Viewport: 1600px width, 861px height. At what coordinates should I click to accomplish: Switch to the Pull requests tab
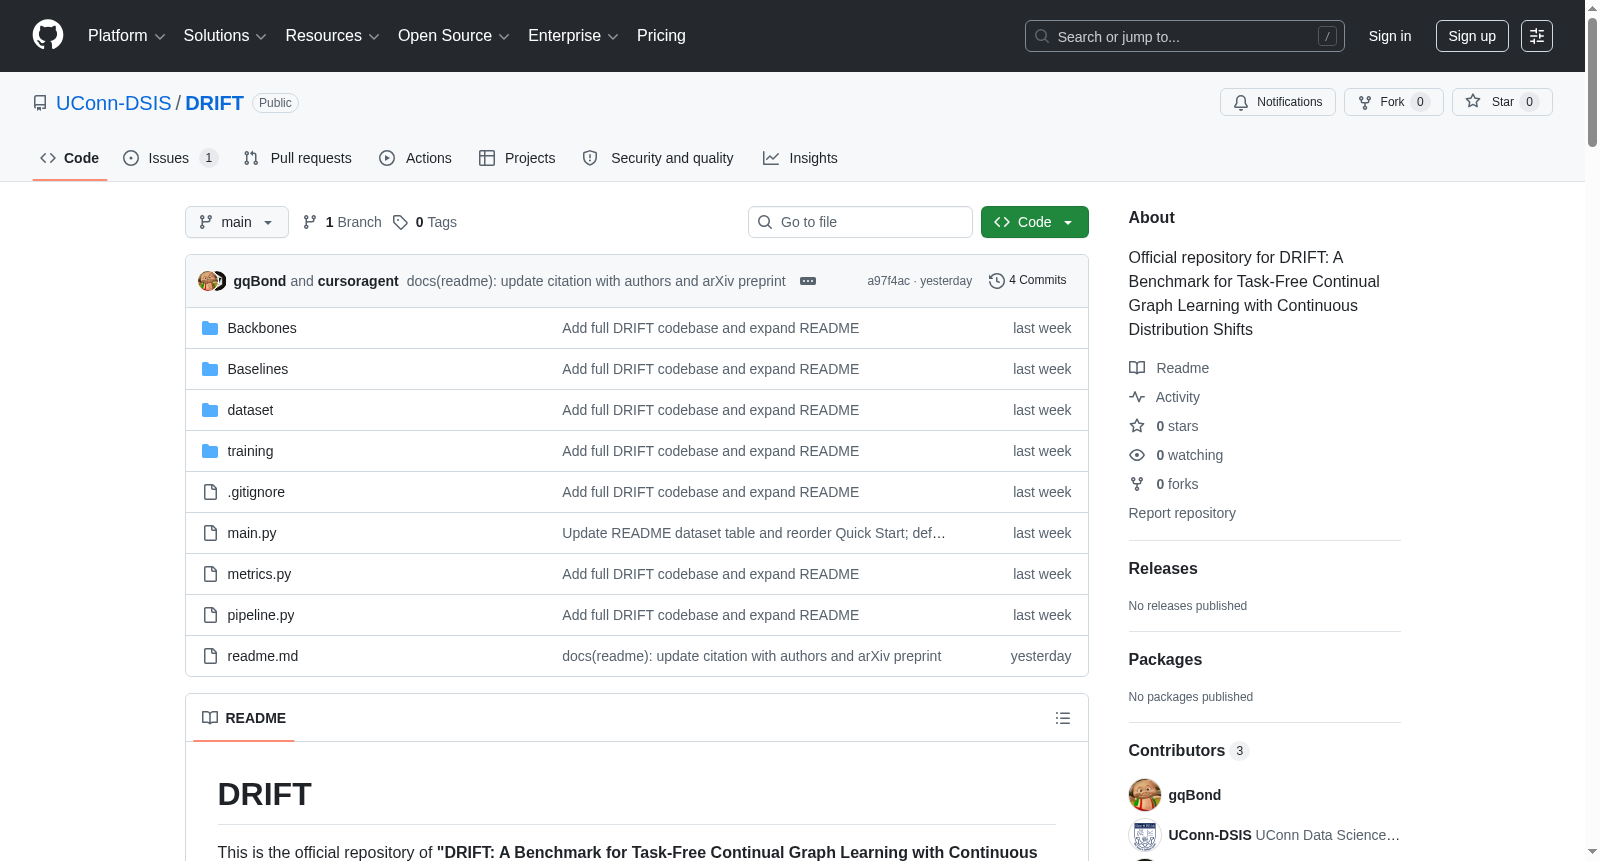point(297,158)
